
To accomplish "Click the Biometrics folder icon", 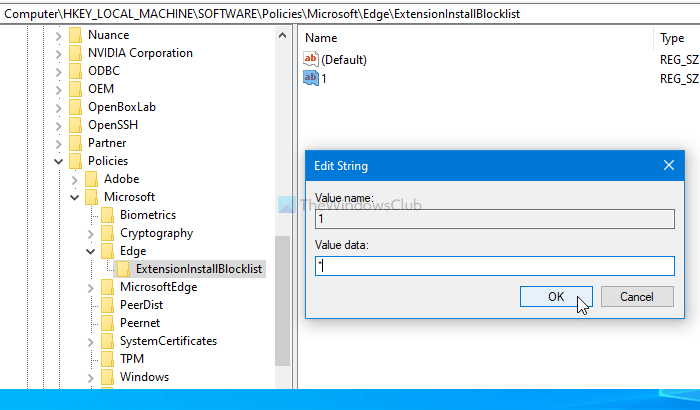I will [108, 215].
